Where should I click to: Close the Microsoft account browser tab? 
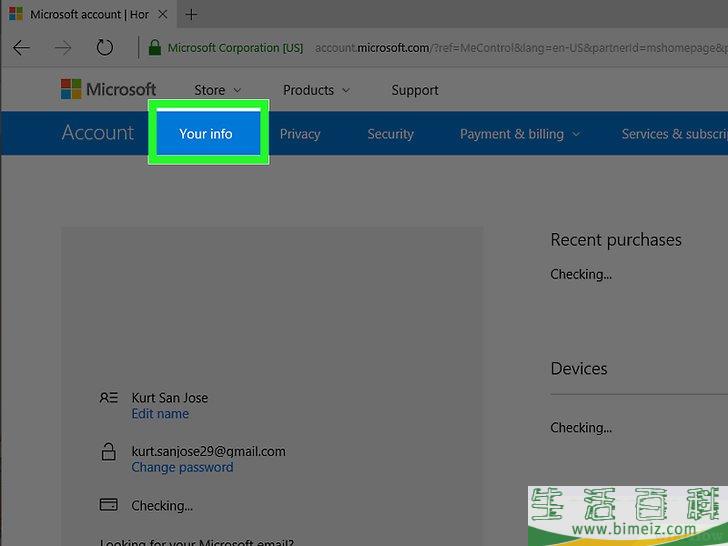(162, 14)
